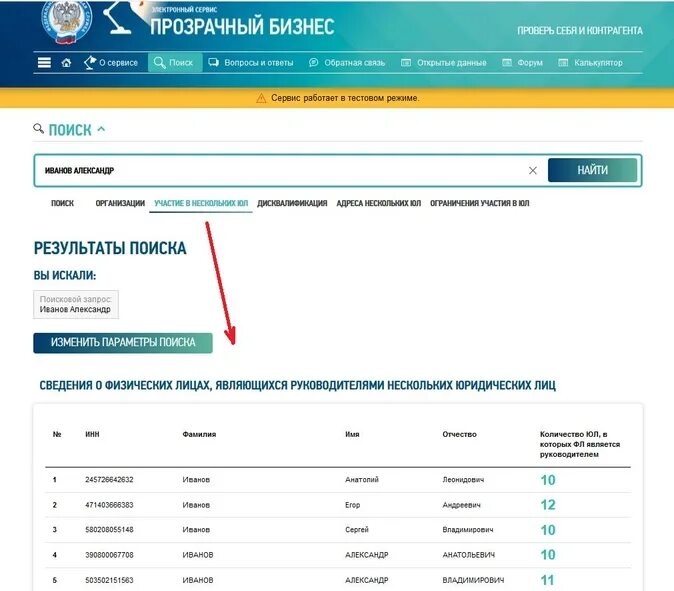This screenshot has height=591, width=674.
Task: Click the Federal Tax Service emblem logo
Action: click(67, 21)
